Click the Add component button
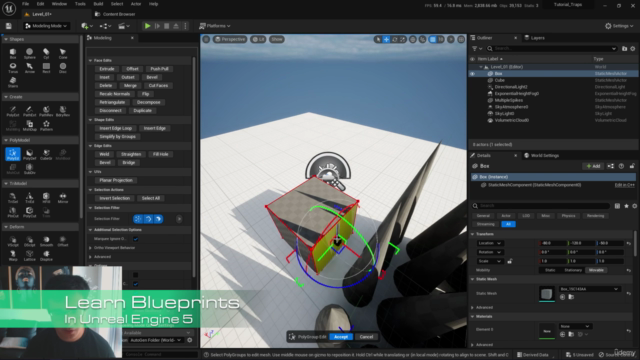Screen dimensions: 640x360 pos(593,166)
